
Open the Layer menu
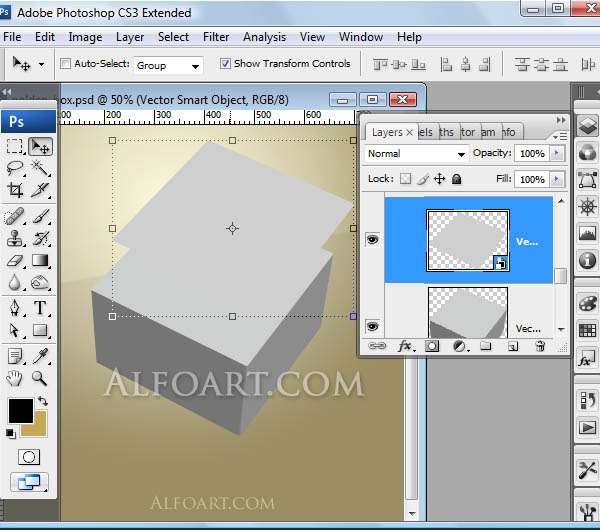(130, 37)
